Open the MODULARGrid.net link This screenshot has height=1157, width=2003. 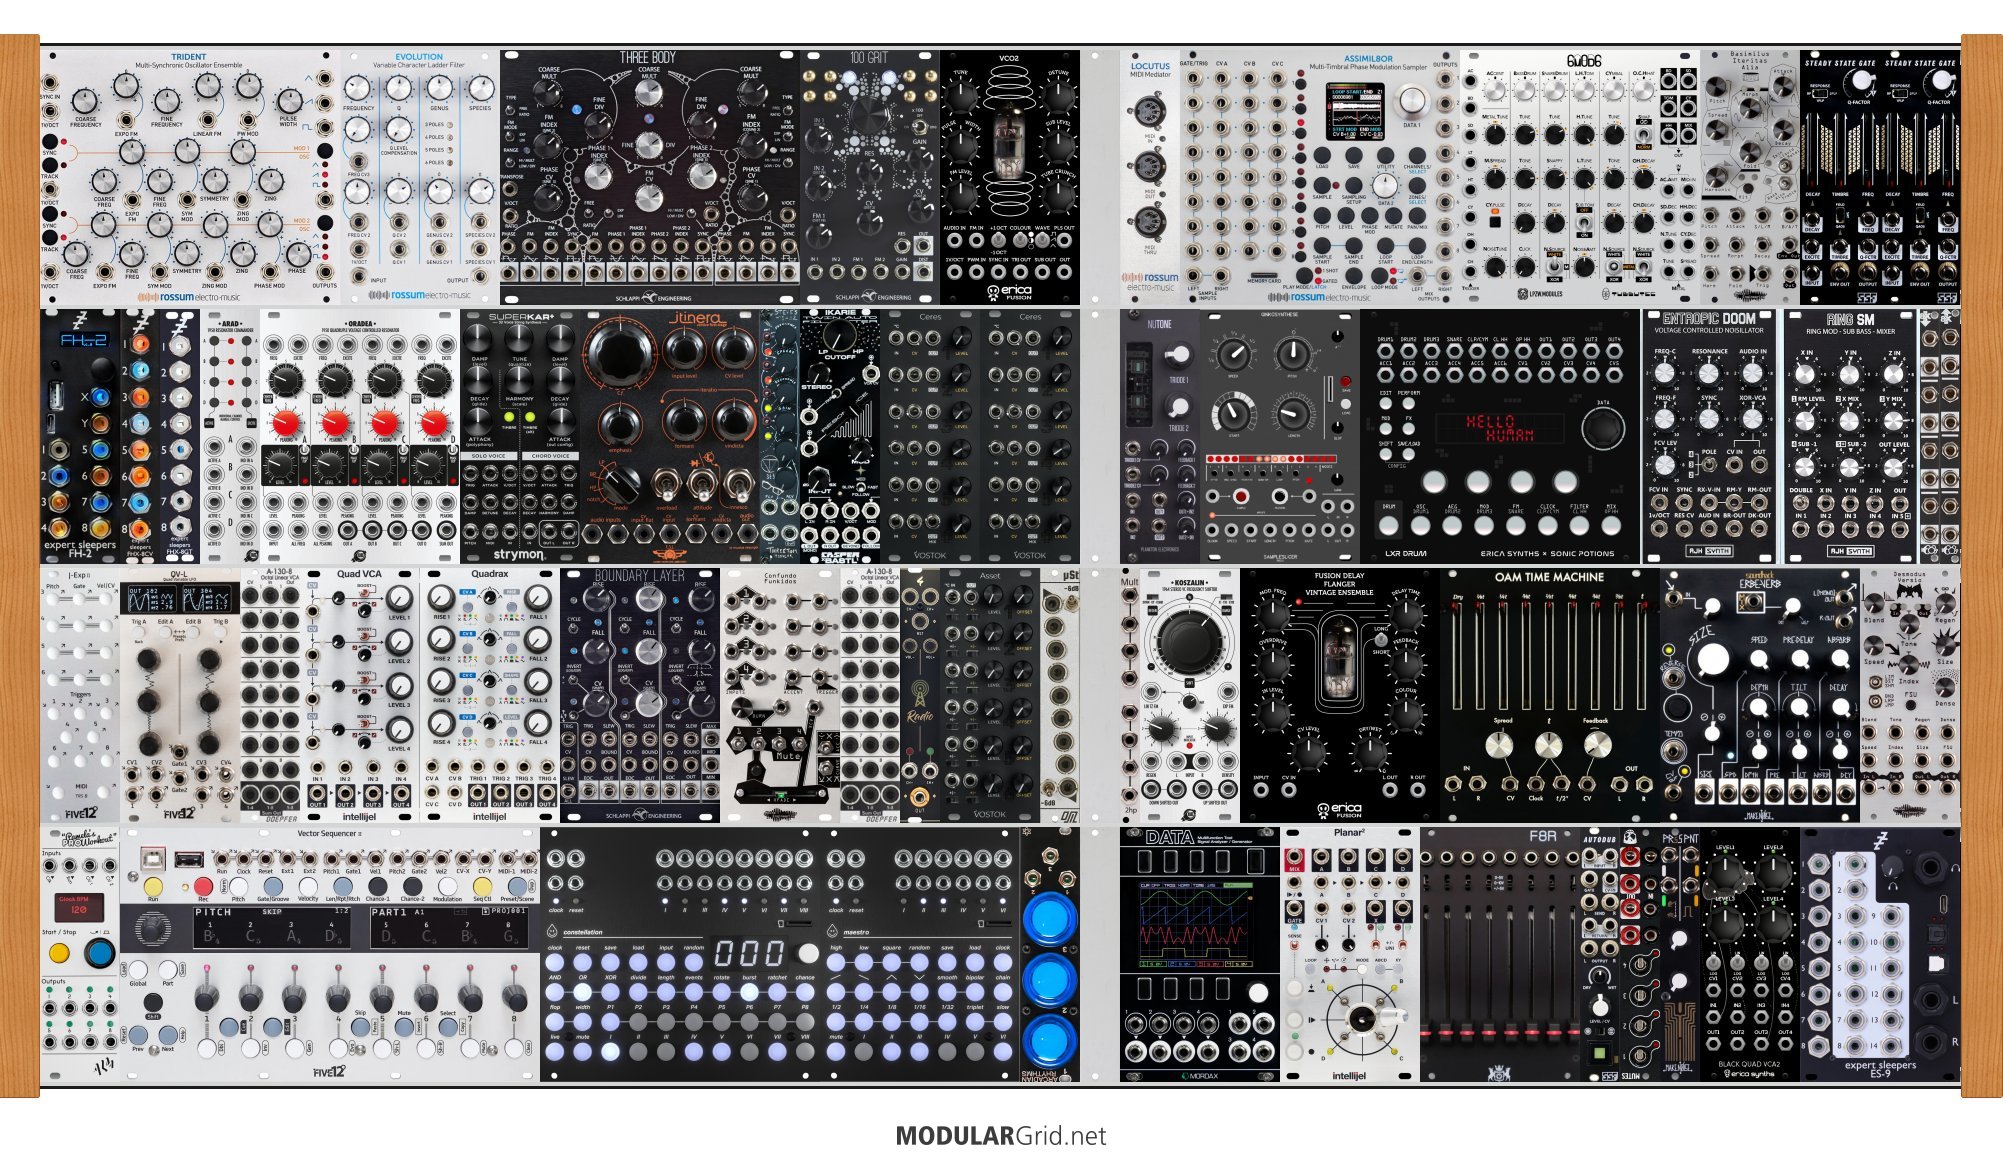pos(1001,1136)
